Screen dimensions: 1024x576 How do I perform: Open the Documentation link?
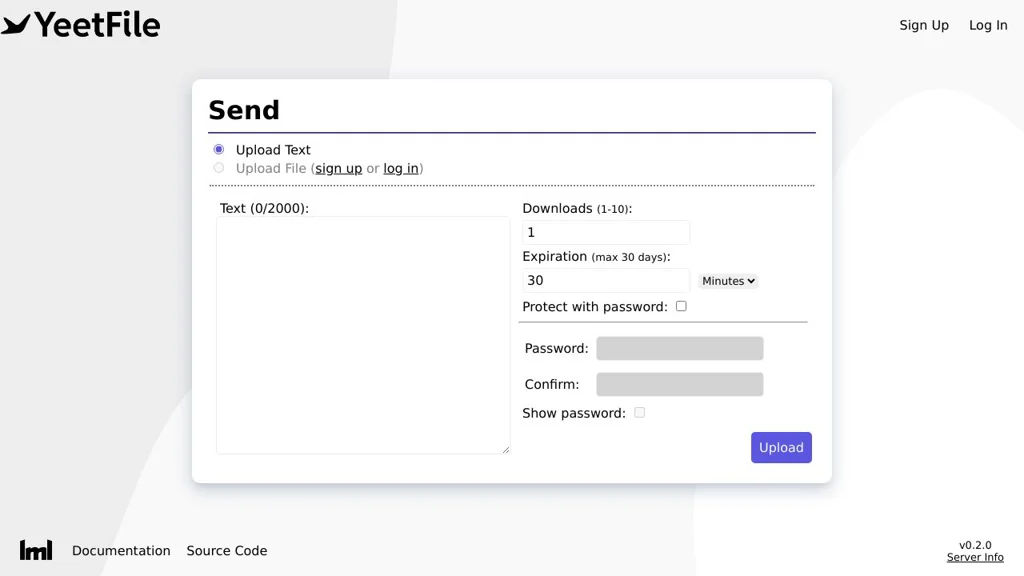121,551
